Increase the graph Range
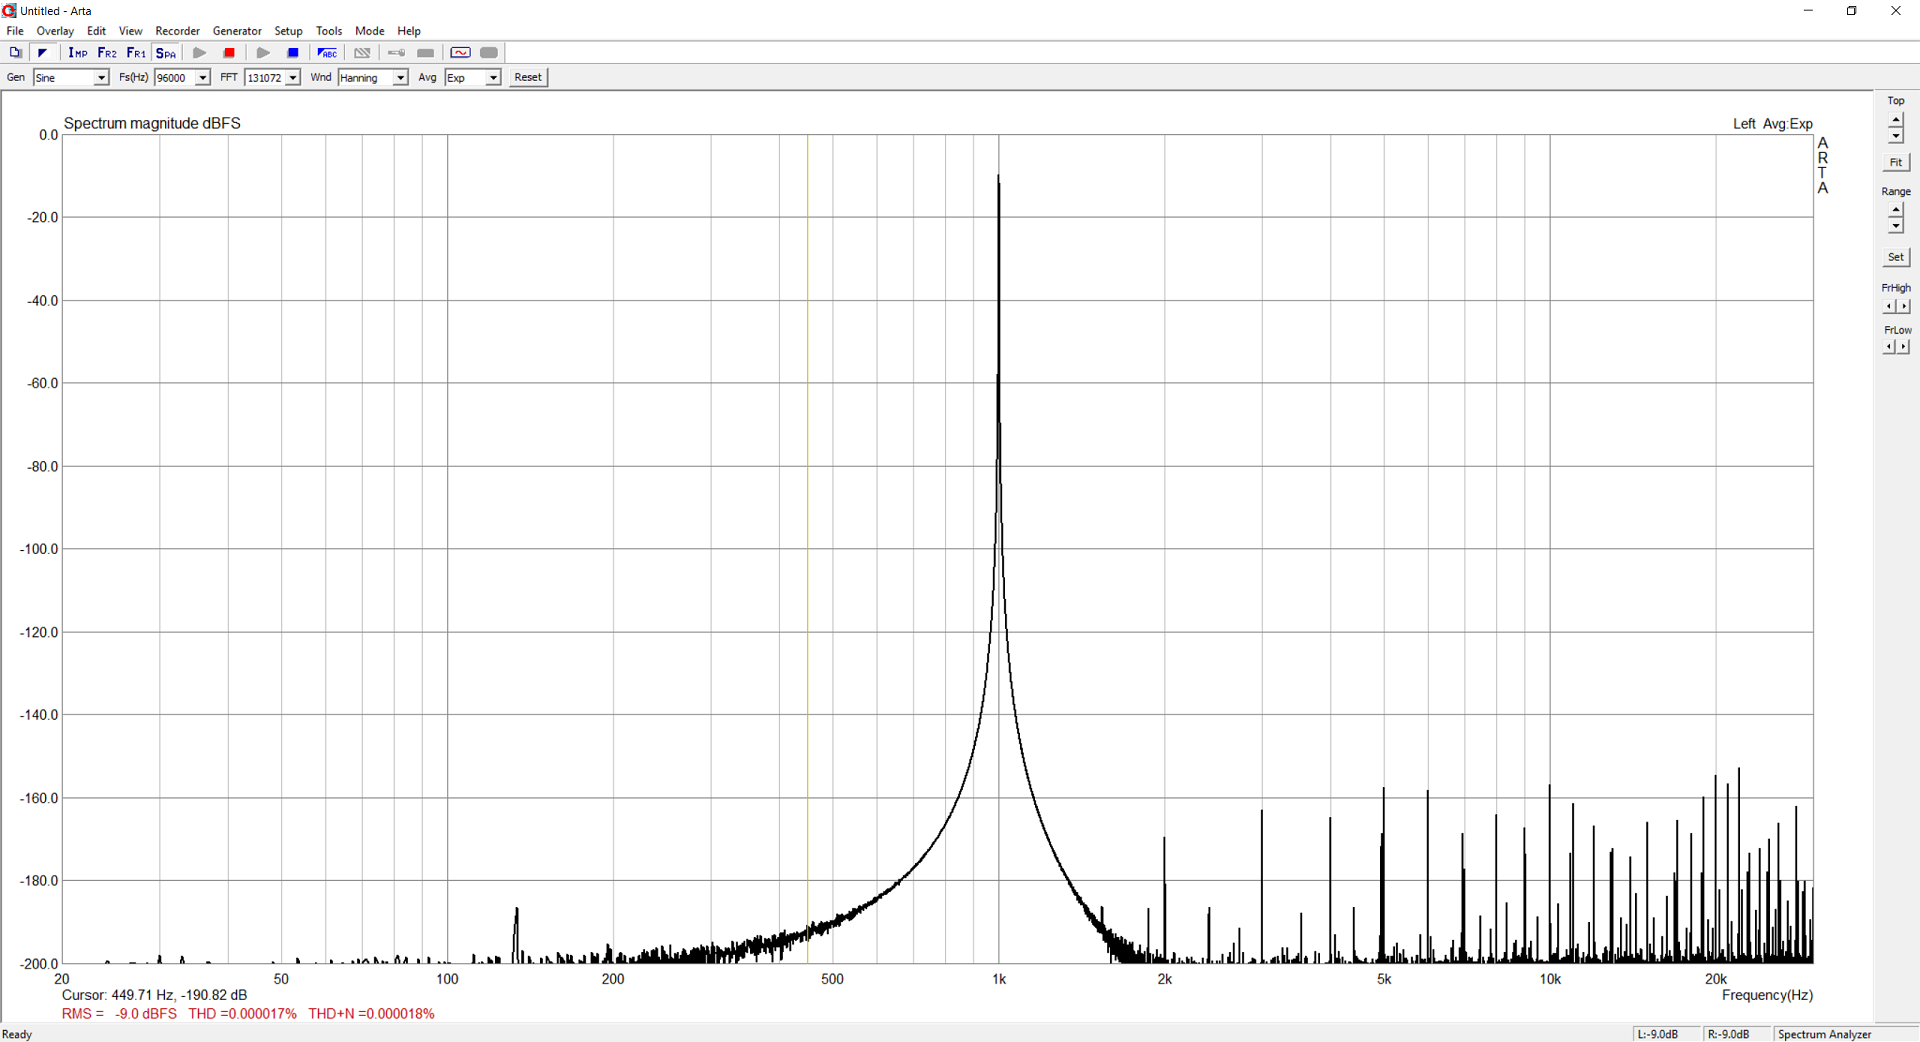 (x=1896, y=210)
